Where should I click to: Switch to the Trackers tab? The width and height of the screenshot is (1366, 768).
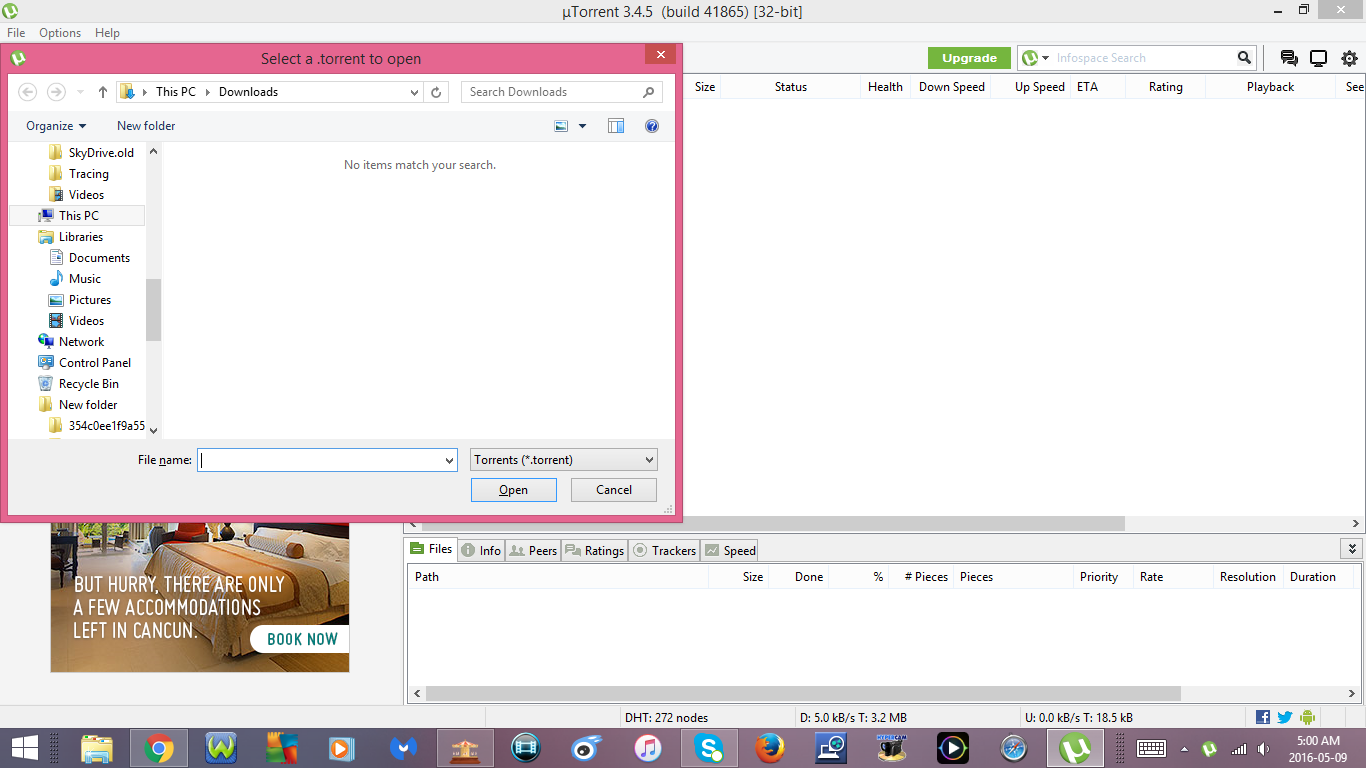(x=664, y=550)
